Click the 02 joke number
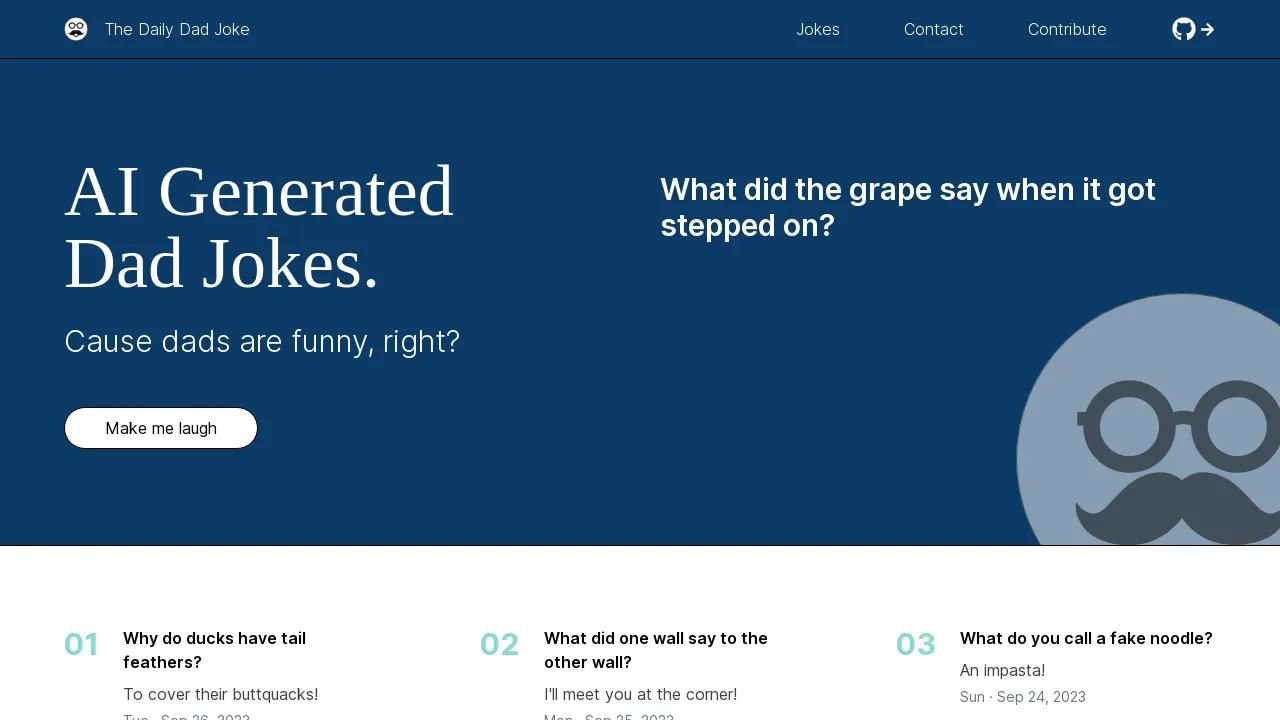This screenshot has width=1280, height=720. tap(499, 645)
